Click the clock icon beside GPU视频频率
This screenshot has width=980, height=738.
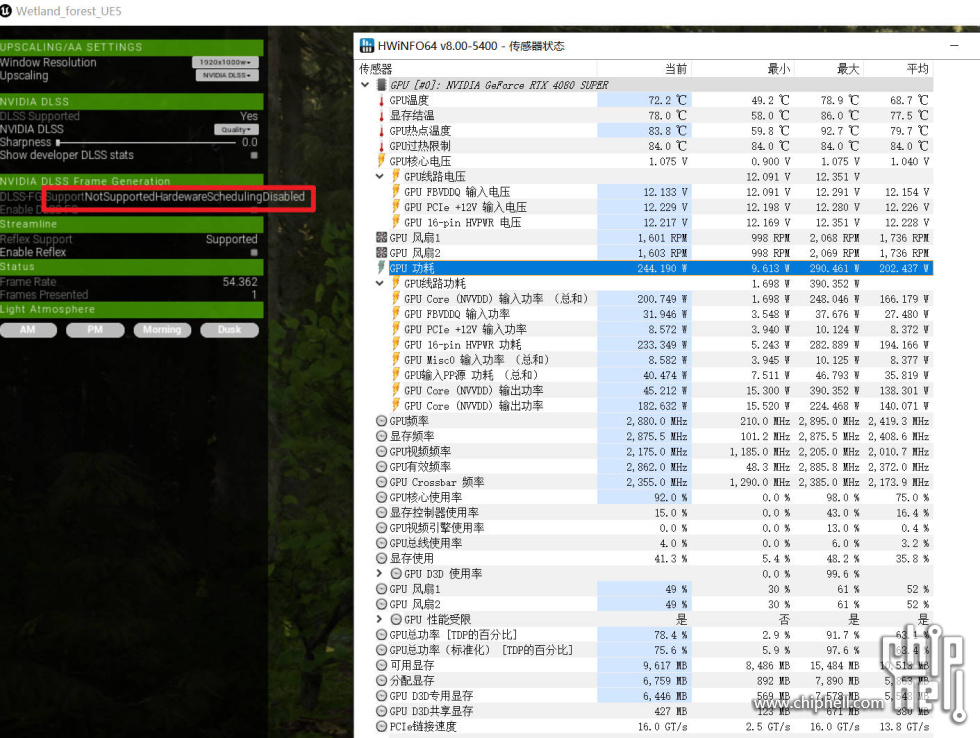coord(381,451)
